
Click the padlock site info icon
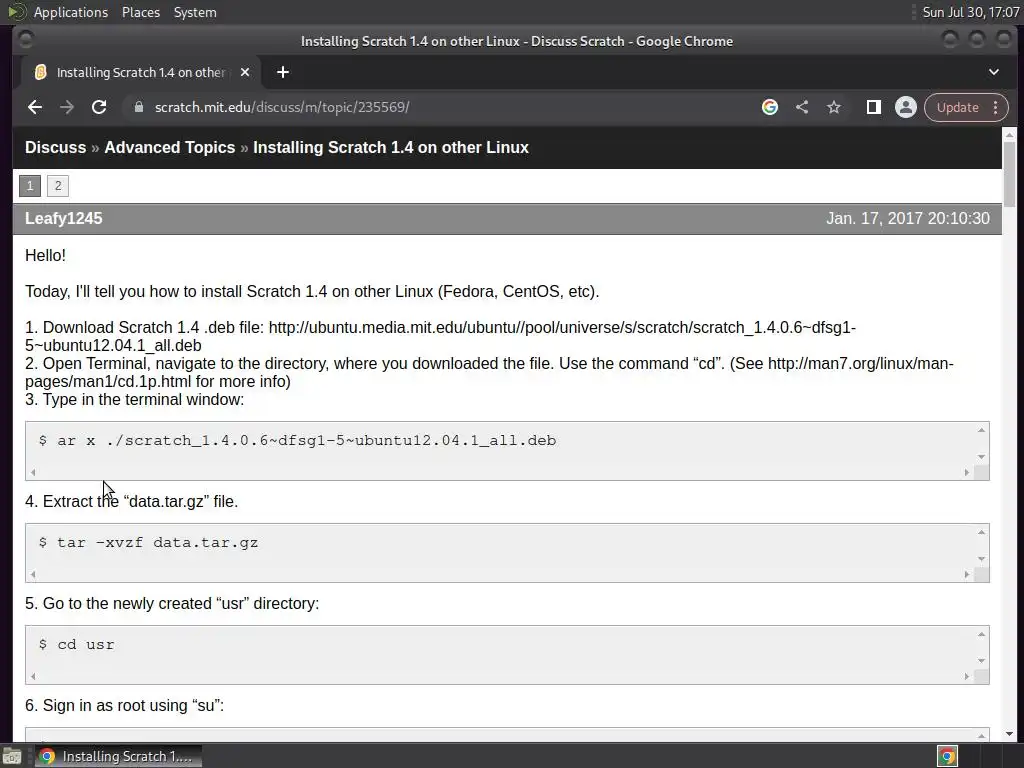[x=138, y=107]
